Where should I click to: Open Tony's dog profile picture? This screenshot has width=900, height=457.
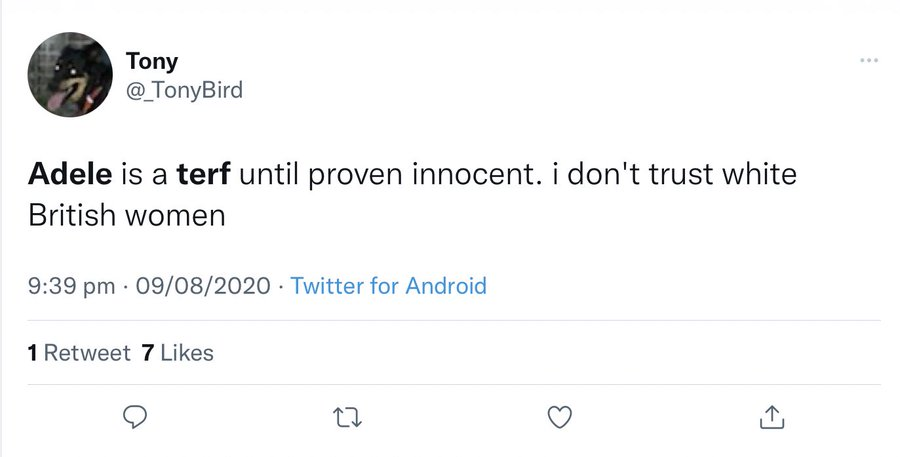(x=70, y=75)
